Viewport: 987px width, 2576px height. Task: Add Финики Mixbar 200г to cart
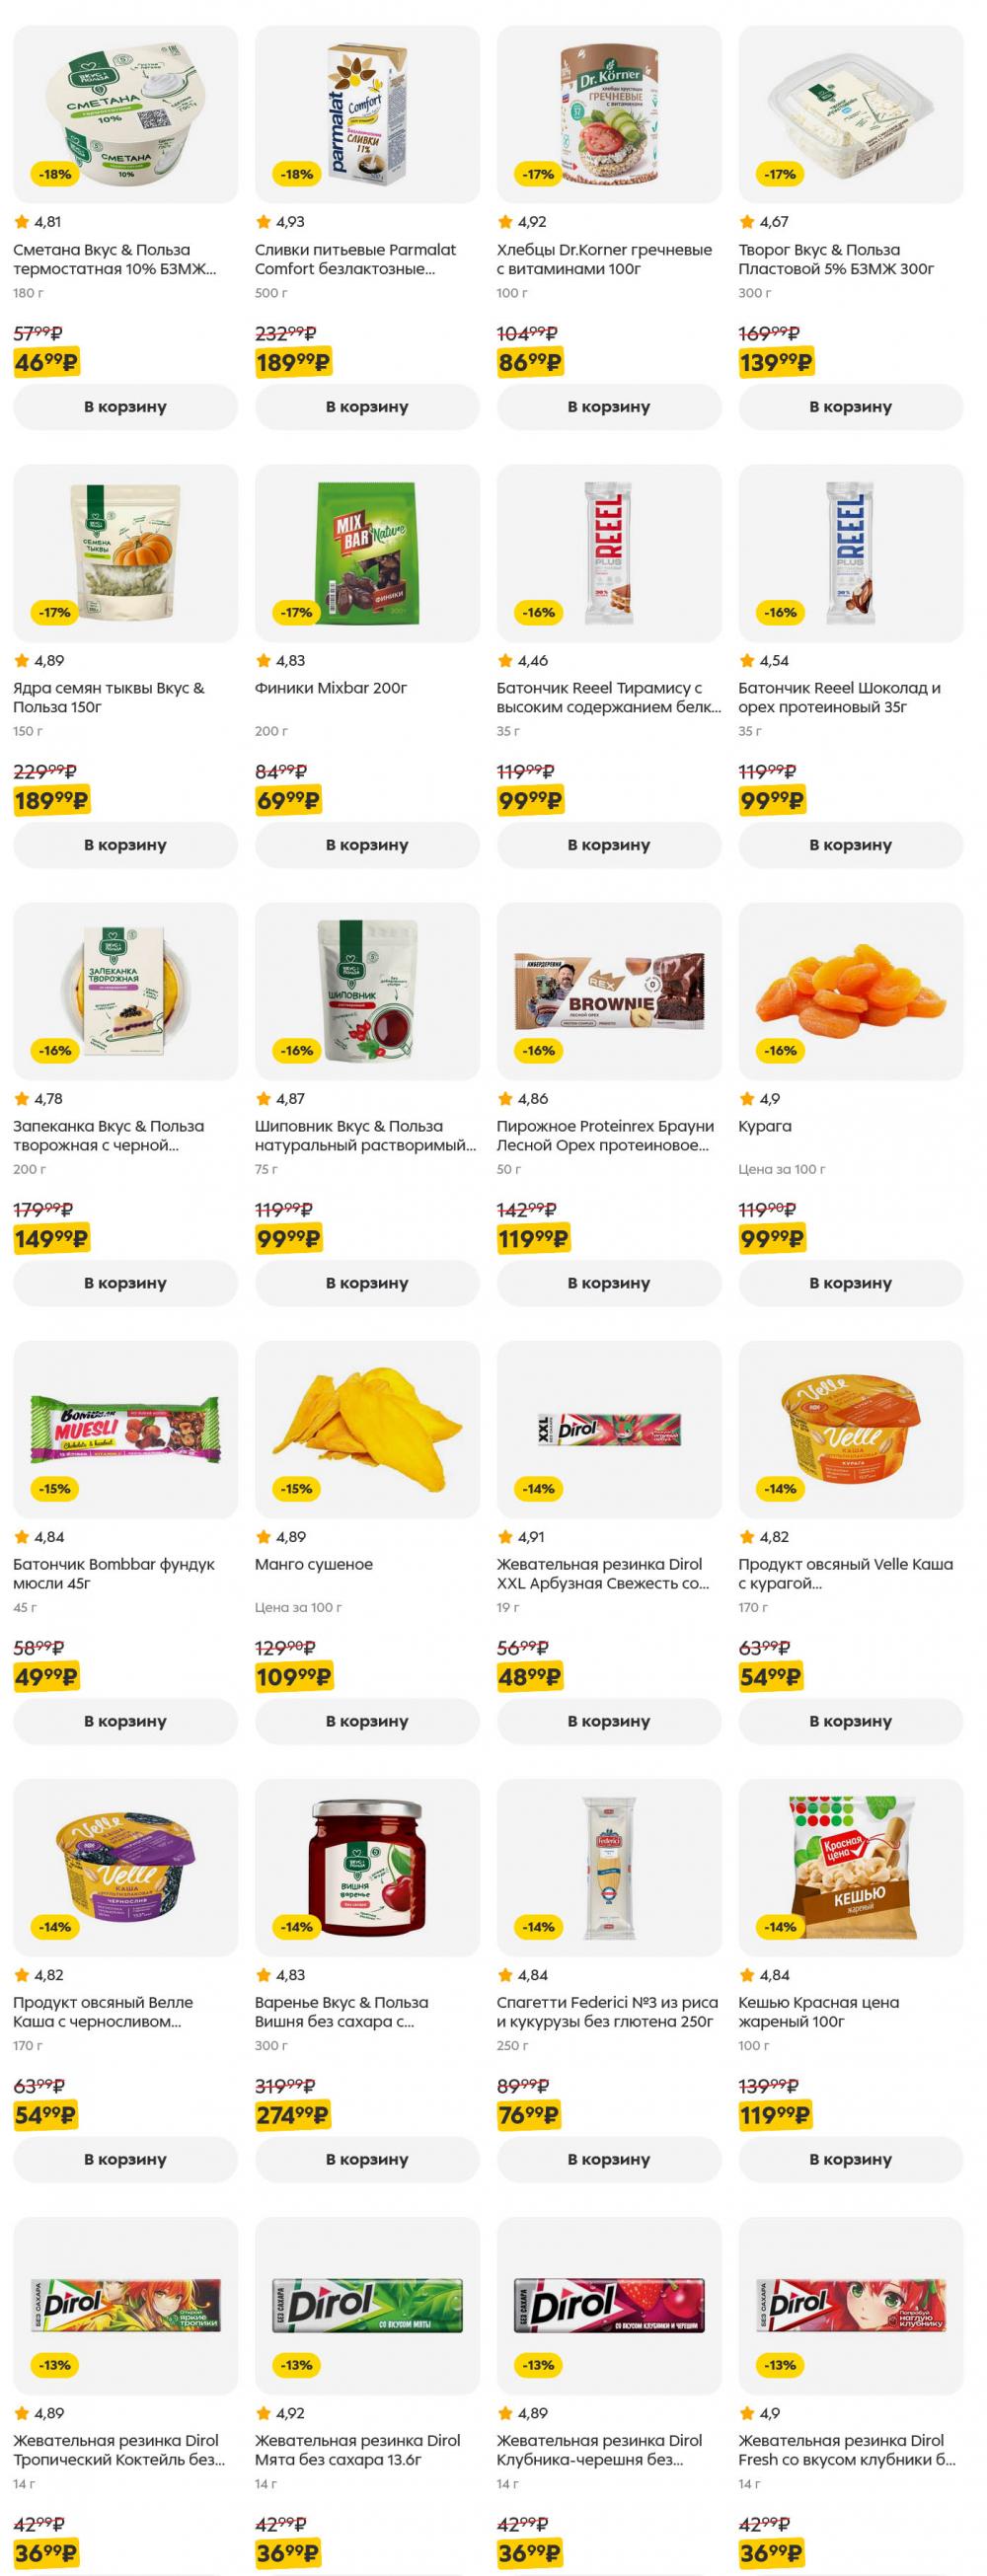pos(367,845)
